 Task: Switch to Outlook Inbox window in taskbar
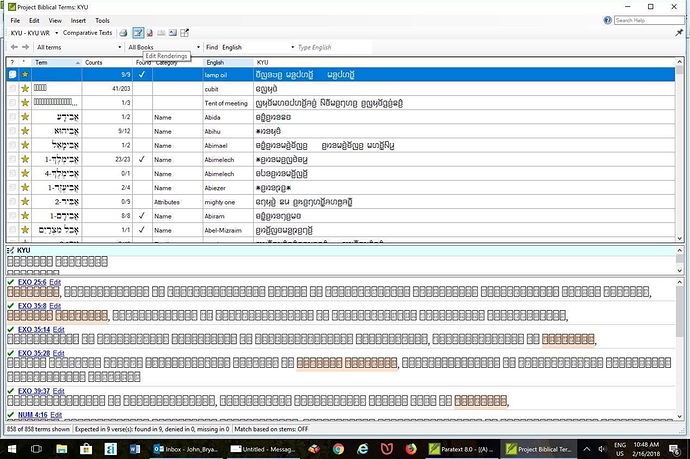coord(187,449)
